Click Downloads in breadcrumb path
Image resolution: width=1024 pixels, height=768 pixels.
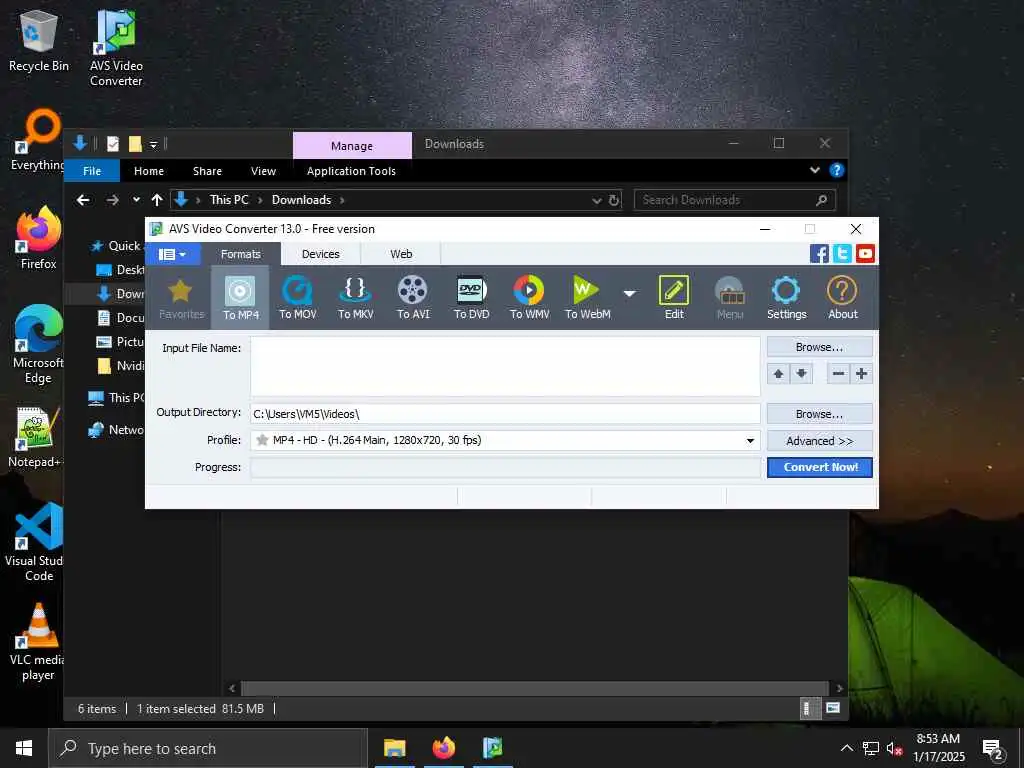point(301,200)
